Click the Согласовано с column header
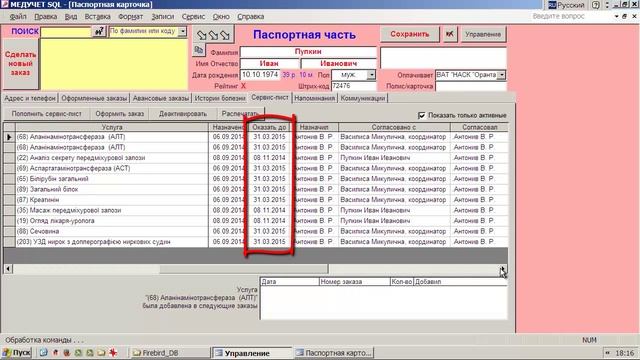This screenshot has height=360, width=640. 394,127
